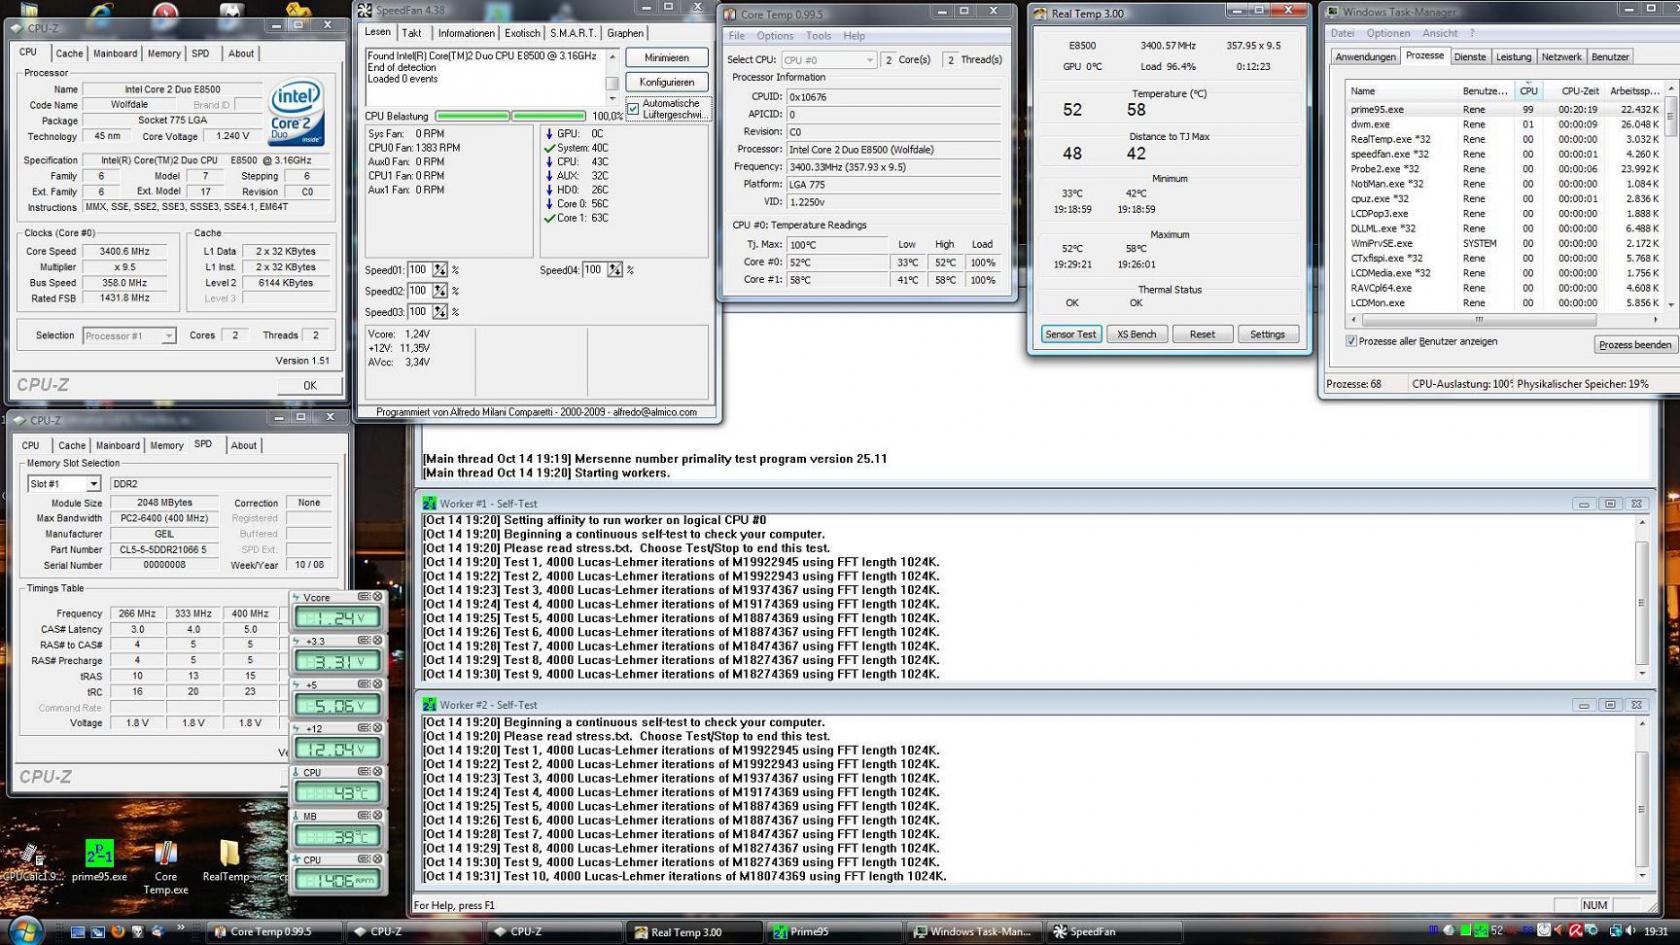Click Minimieren button in SpeedFan
The width and height of the screenshot is (1680, 945).
point(667,58)
